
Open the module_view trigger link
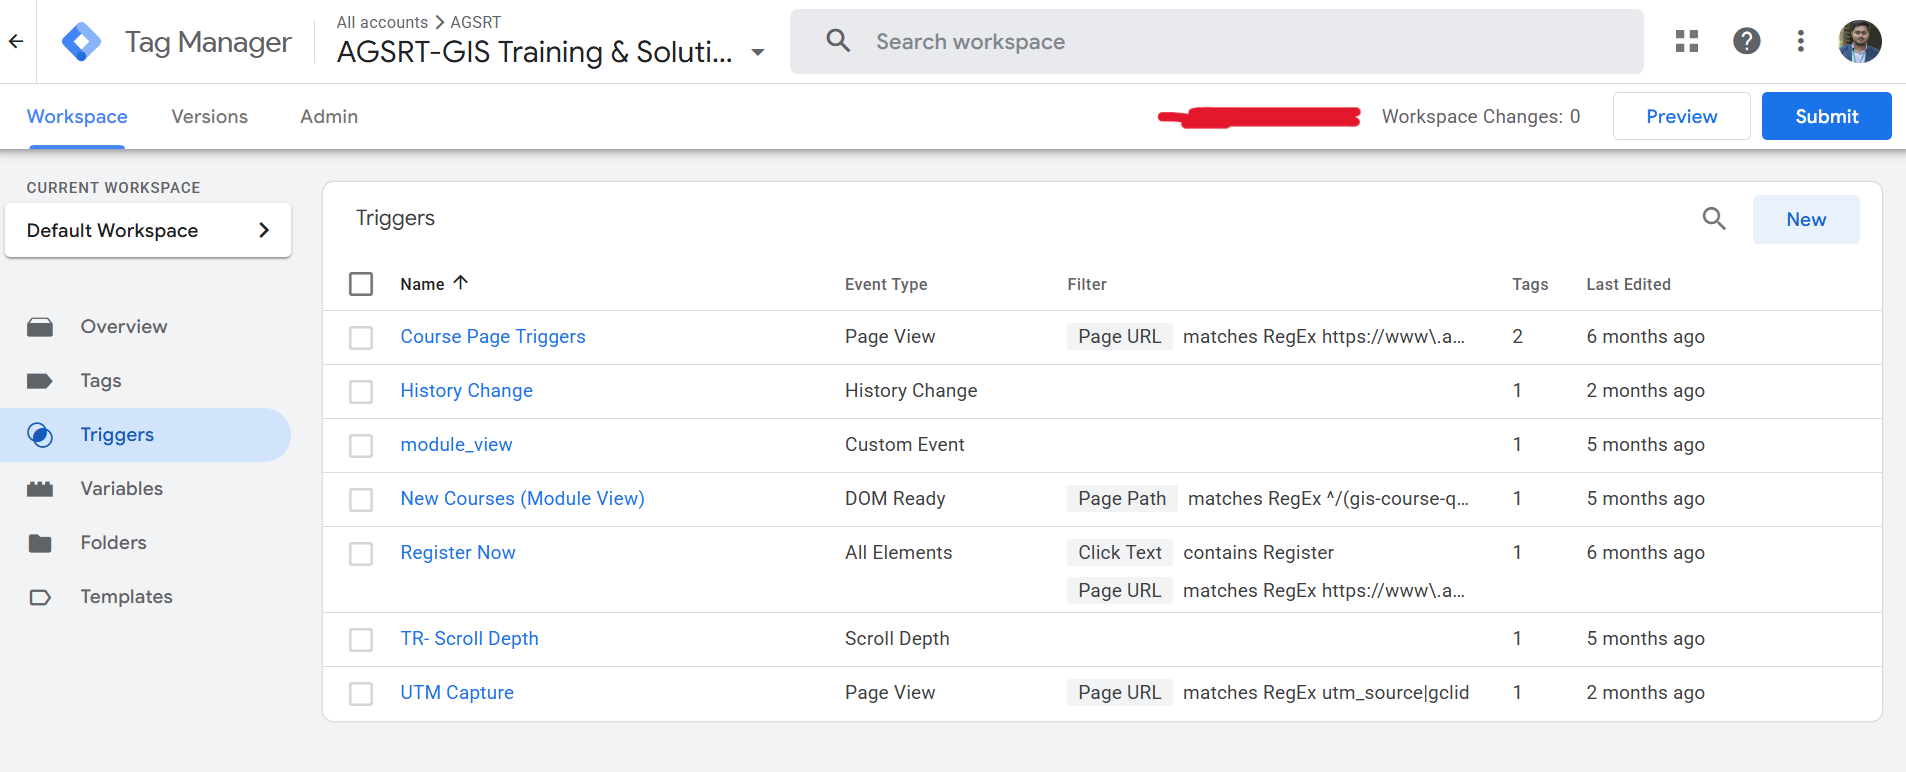tap(456, 445)
